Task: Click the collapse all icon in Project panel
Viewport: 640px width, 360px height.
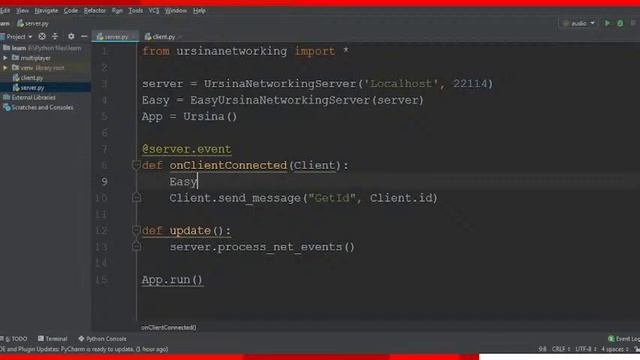Action: coord(55,36)
